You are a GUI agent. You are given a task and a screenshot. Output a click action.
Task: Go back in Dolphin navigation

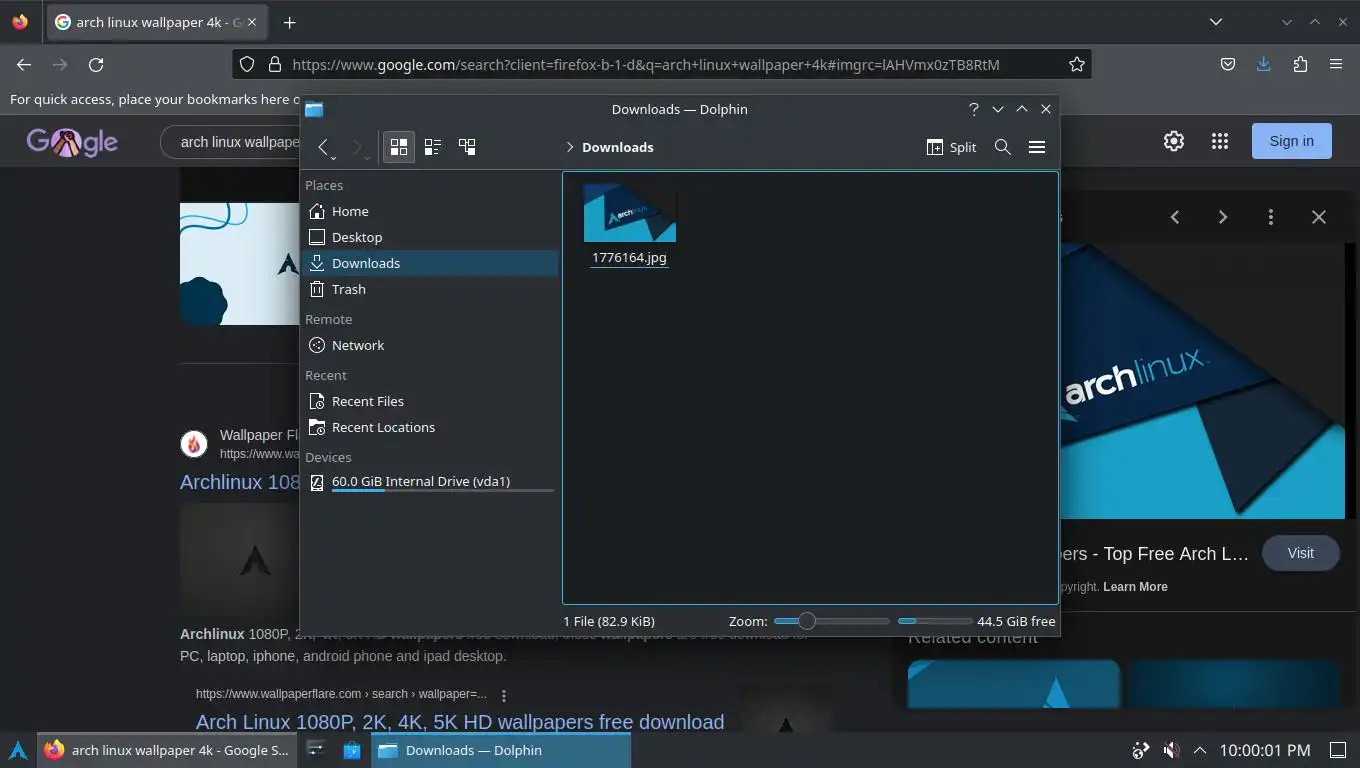[x=323, y=147]
